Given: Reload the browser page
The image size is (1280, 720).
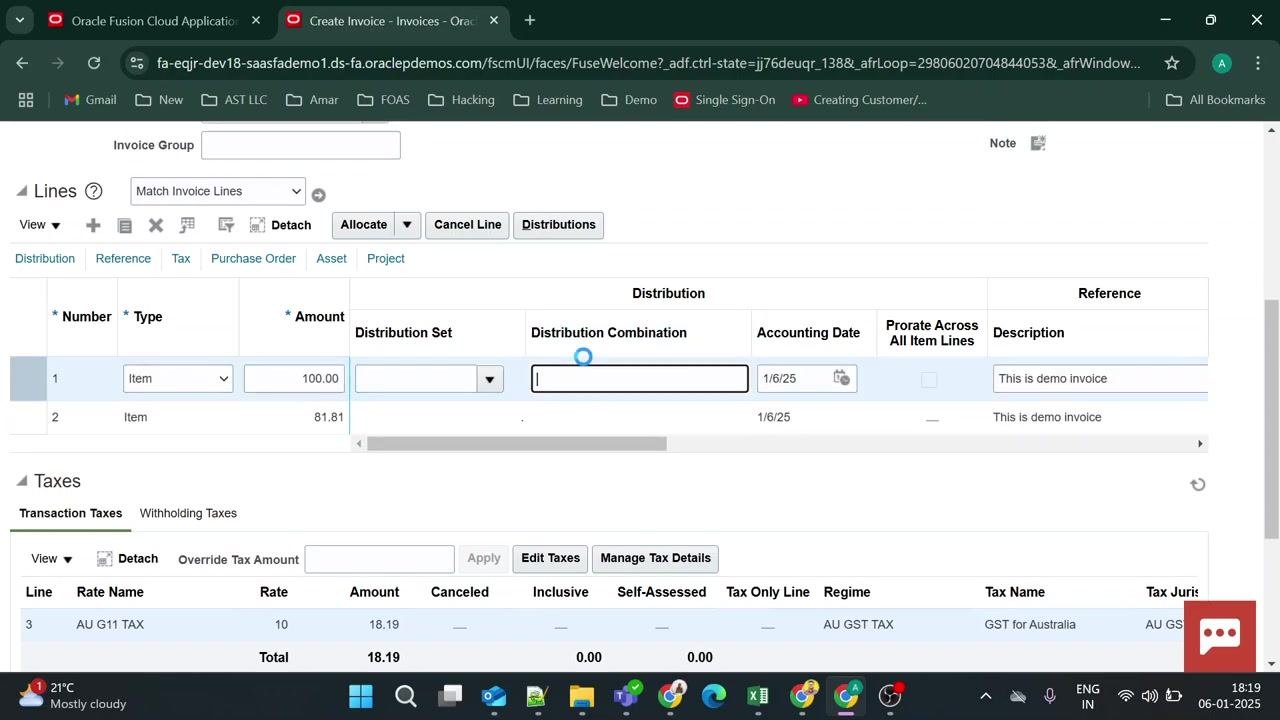Looking at the screenshot, I should pyautogui.click(x=94, y=63).
